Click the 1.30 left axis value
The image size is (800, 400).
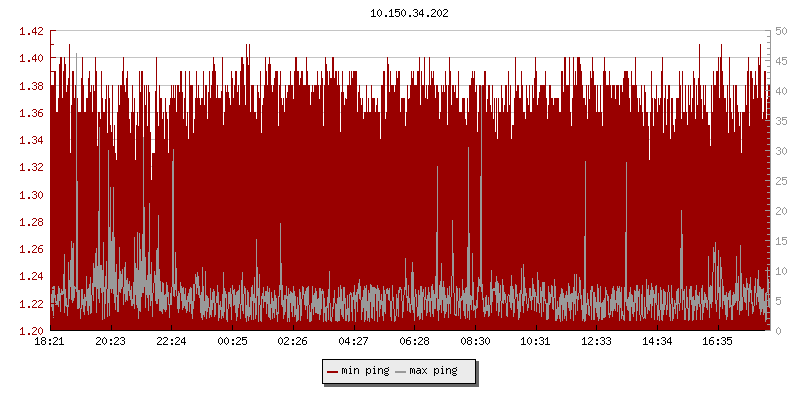pyautogui.click(x=32, y=195)
